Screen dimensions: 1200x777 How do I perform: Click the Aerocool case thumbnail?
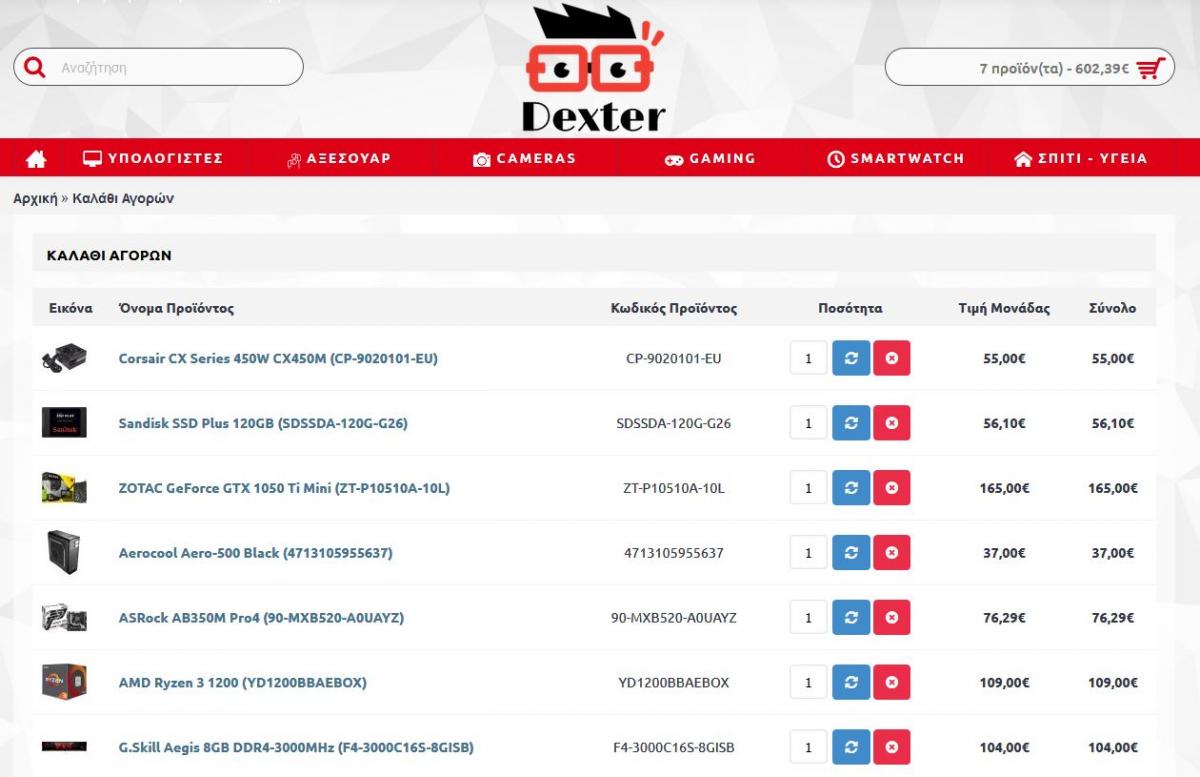(64, 552)
